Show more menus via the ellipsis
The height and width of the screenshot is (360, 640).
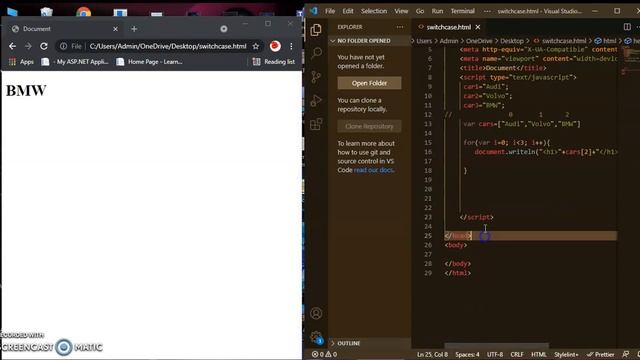point(487,11)
